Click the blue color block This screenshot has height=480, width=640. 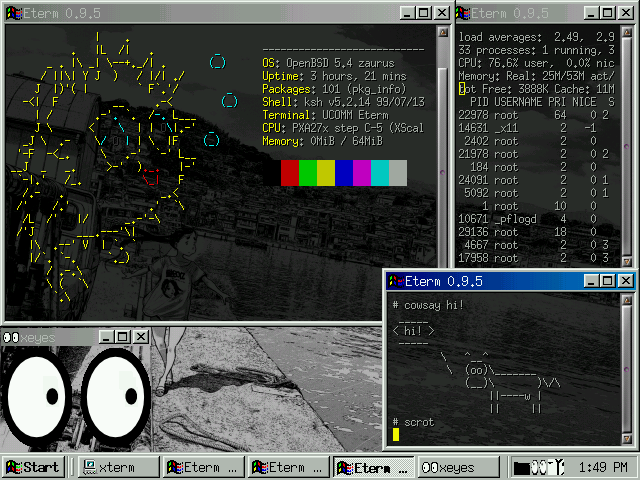(x=344, y=173)
